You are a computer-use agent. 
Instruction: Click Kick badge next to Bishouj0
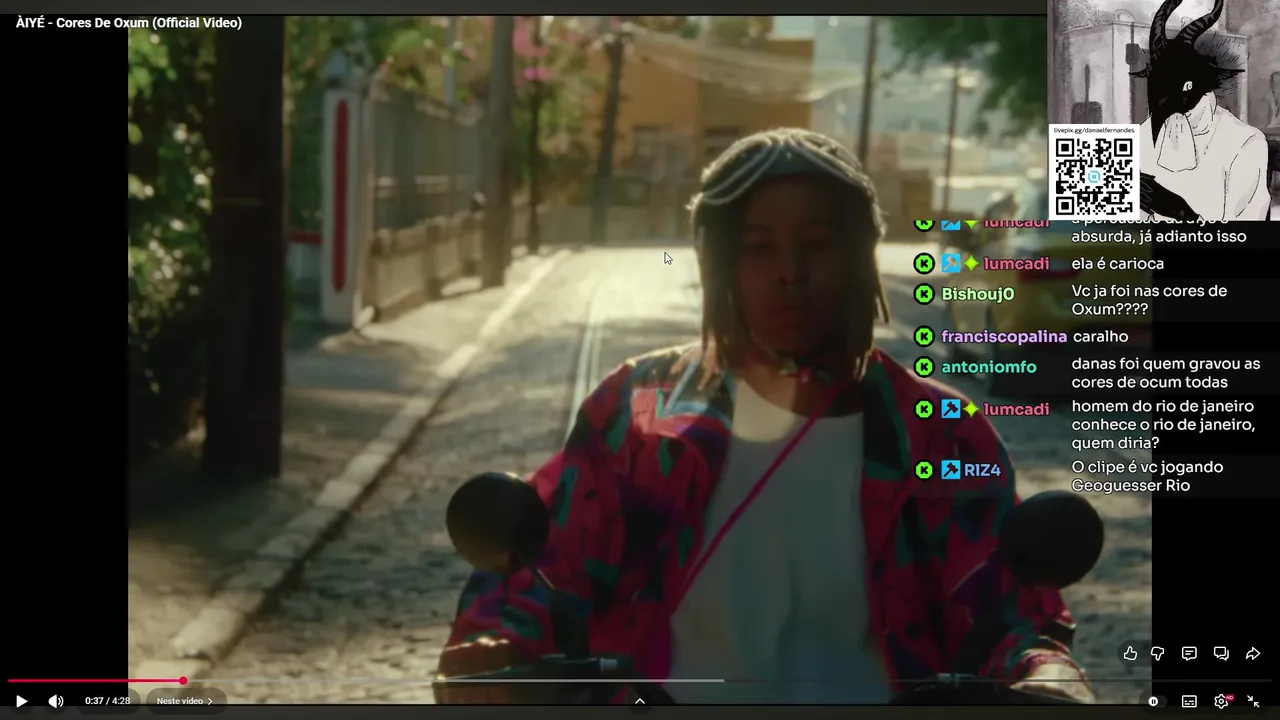924,294
